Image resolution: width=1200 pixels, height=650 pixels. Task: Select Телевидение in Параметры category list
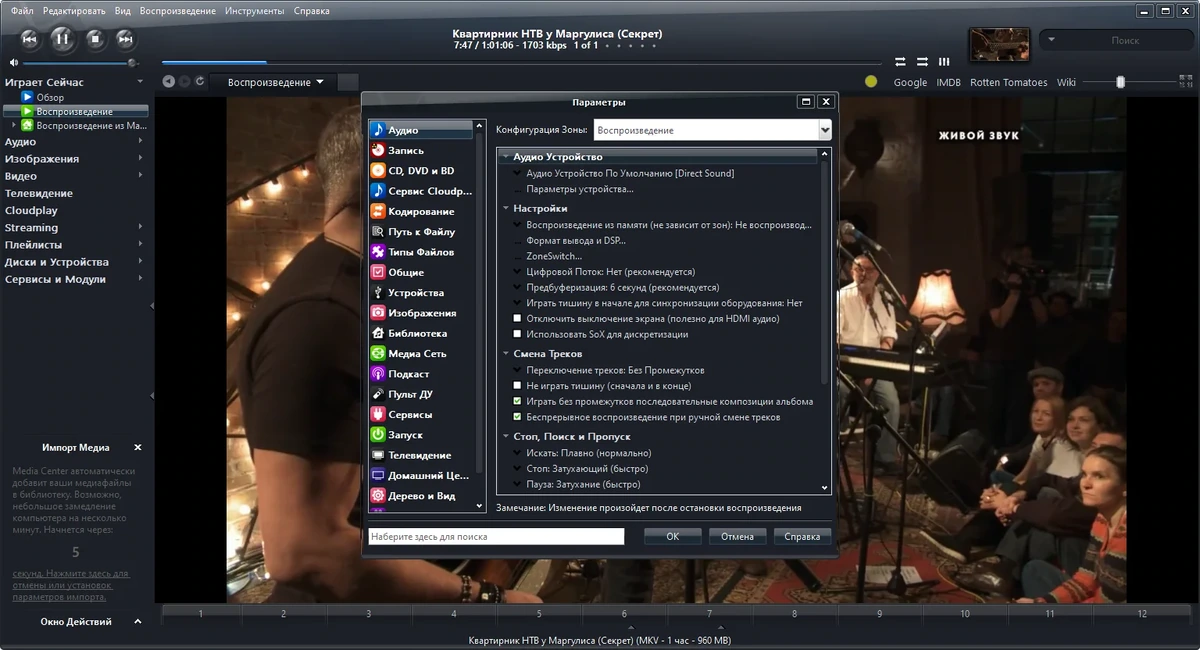[x=420, y=455]
